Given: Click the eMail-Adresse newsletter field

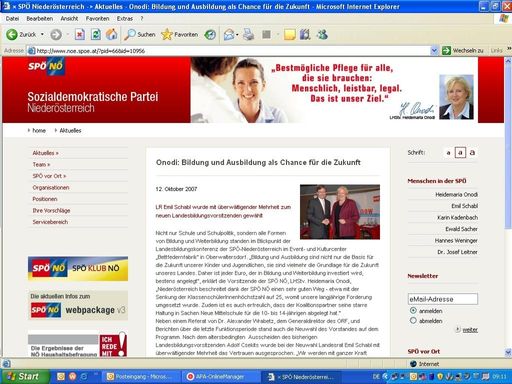Looking at the screenshot, I should click(x=443, y=299).
